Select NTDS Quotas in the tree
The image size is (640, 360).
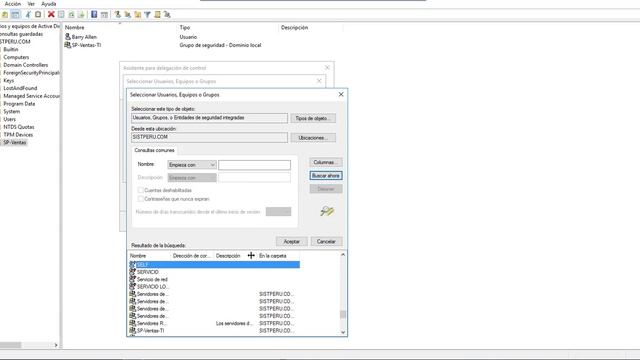[19, 127]
